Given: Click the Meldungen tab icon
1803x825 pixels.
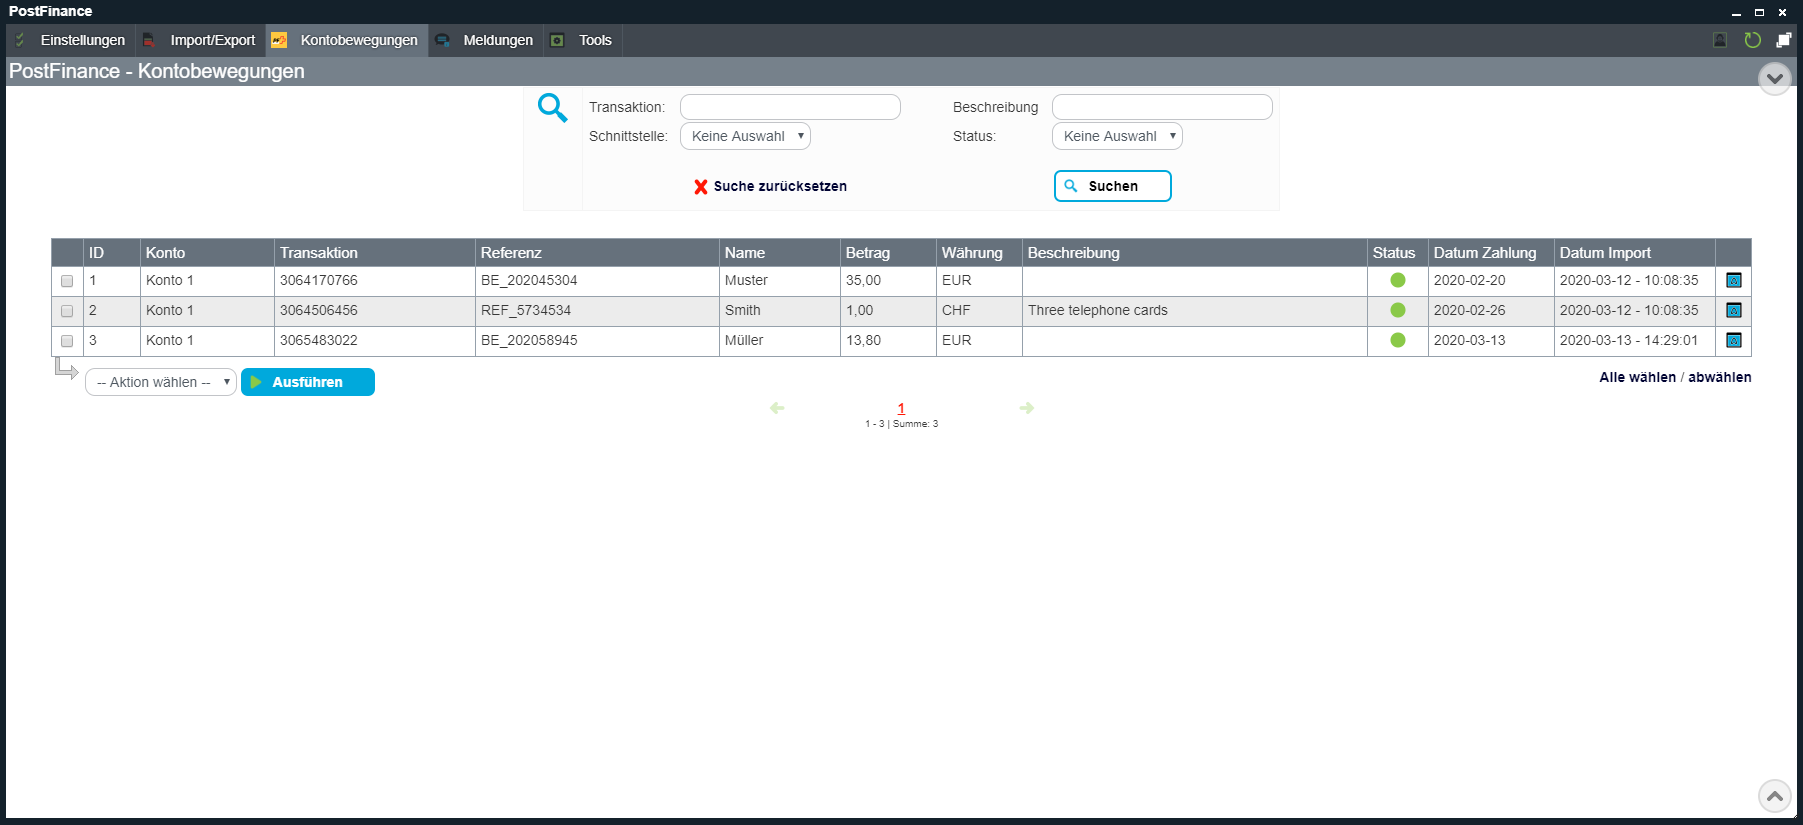Looking at the screenshot, I should click(x=442, y=40).
